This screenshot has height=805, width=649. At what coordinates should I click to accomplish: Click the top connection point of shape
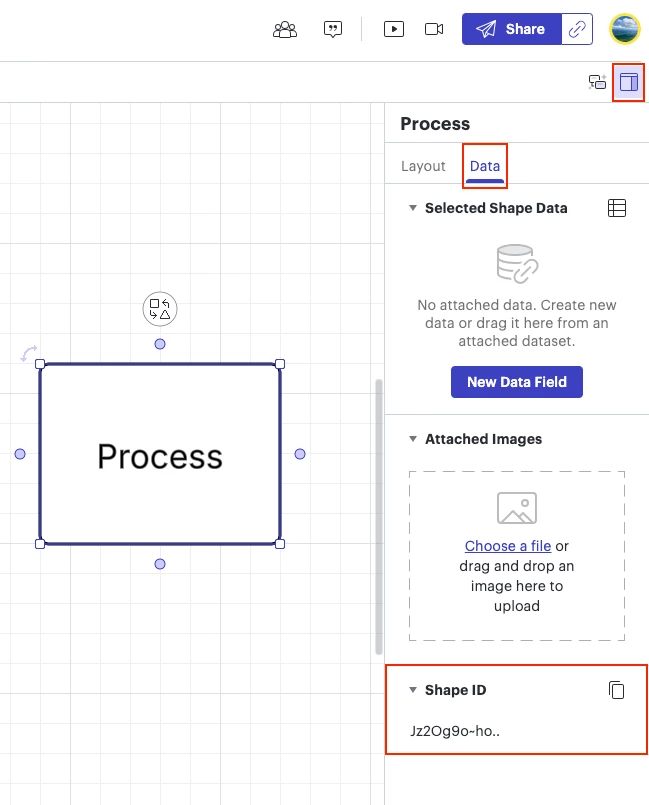click(160, 344)
